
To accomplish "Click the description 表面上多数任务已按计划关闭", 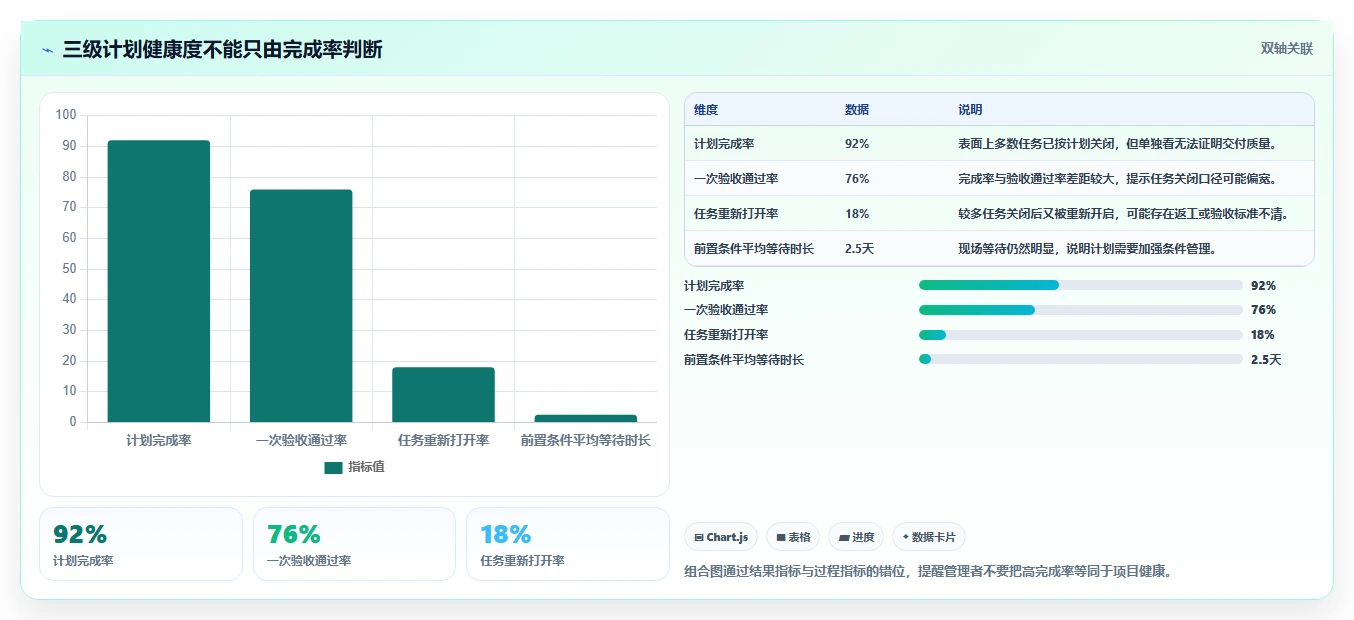I will click(1120, 144).
